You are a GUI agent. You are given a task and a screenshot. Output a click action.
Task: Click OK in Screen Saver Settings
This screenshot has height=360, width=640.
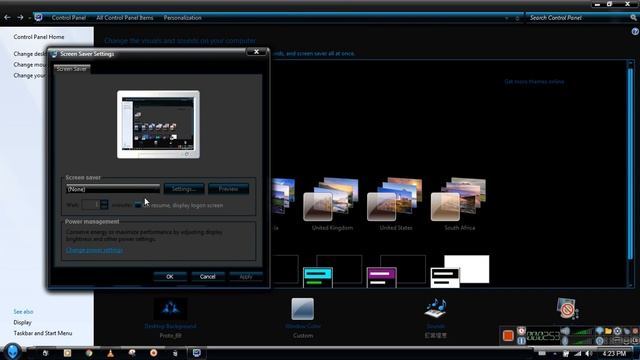tap(170, 276)
